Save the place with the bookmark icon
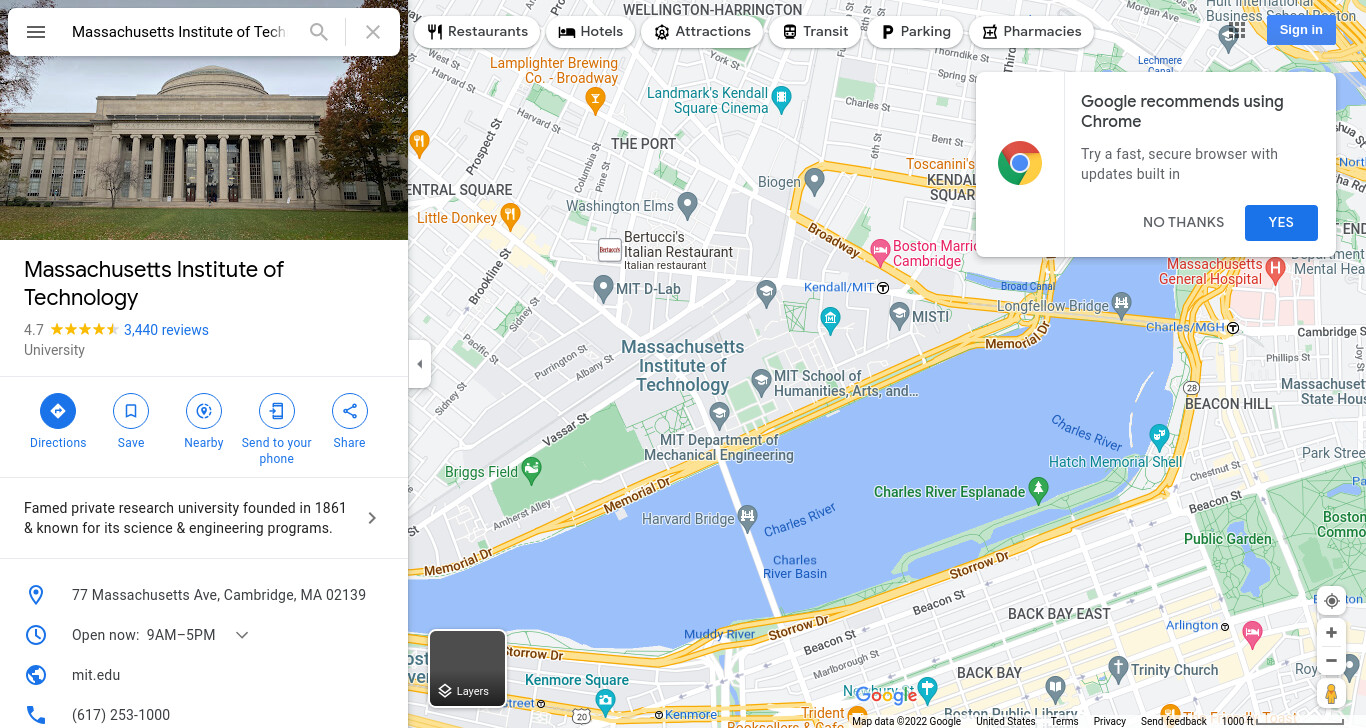Viewport: 1366px width, 728px height. (131, 422)
